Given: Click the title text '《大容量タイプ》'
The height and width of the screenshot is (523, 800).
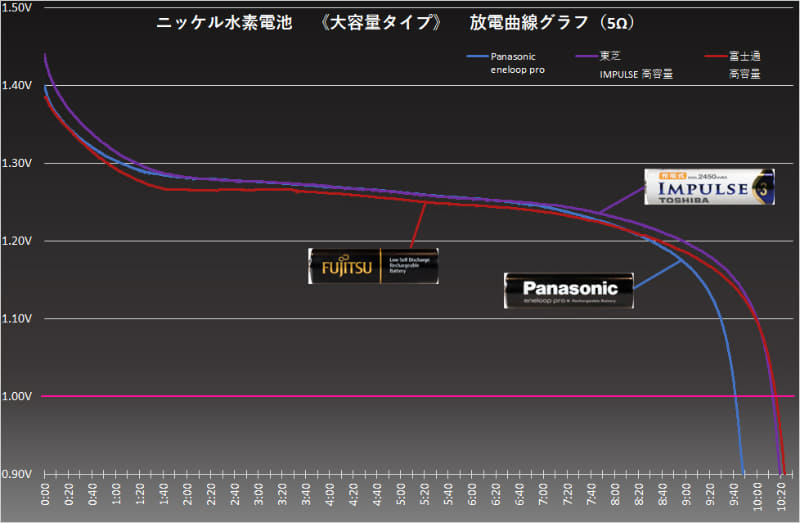Looking at the screenshot, I should 381,22.
